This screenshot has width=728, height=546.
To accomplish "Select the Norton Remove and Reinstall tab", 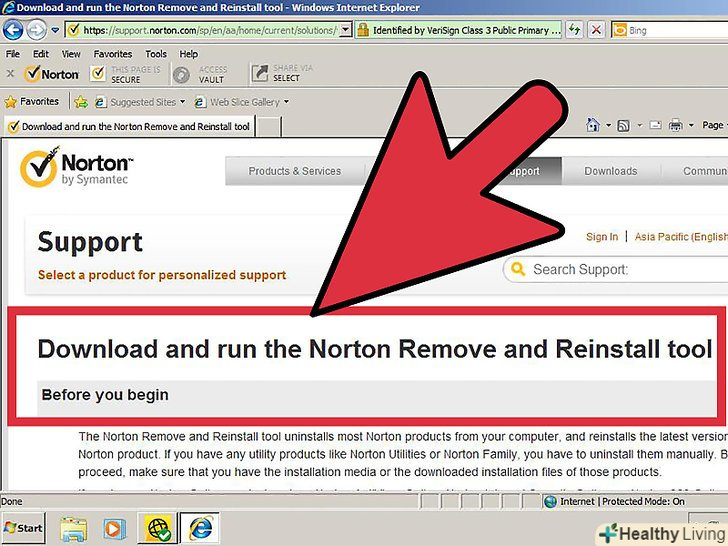I will point(129,126).
